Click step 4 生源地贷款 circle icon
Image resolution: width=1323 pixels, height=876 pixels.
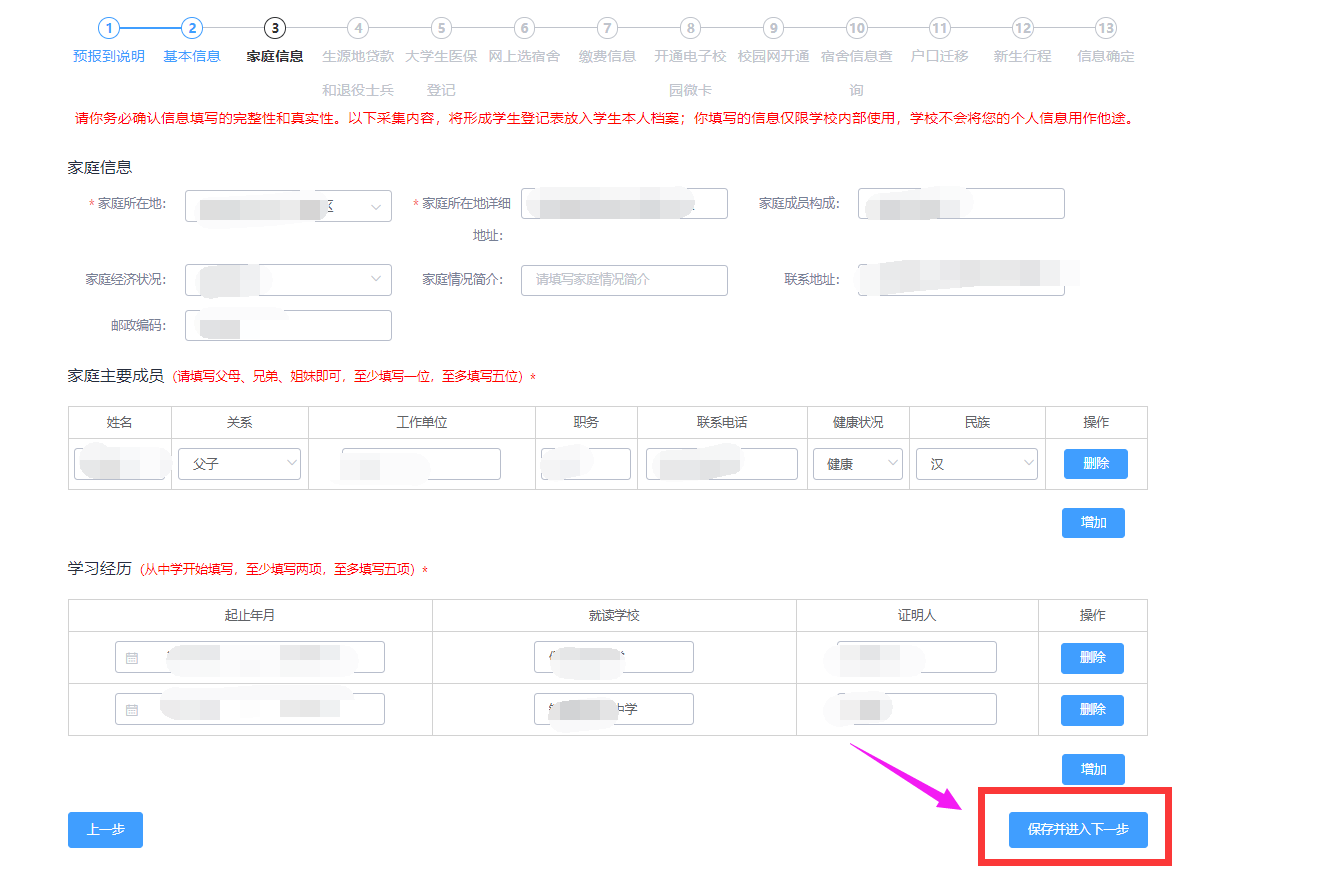358,28
